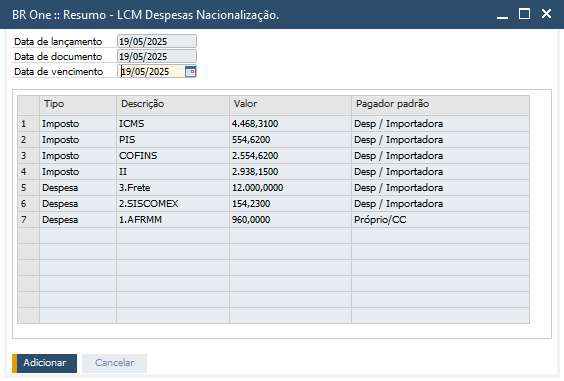The image size is (564, 381).
Task: Select the COFINS value 2.554,6200 cell
Action: click(x=290, y=156)
